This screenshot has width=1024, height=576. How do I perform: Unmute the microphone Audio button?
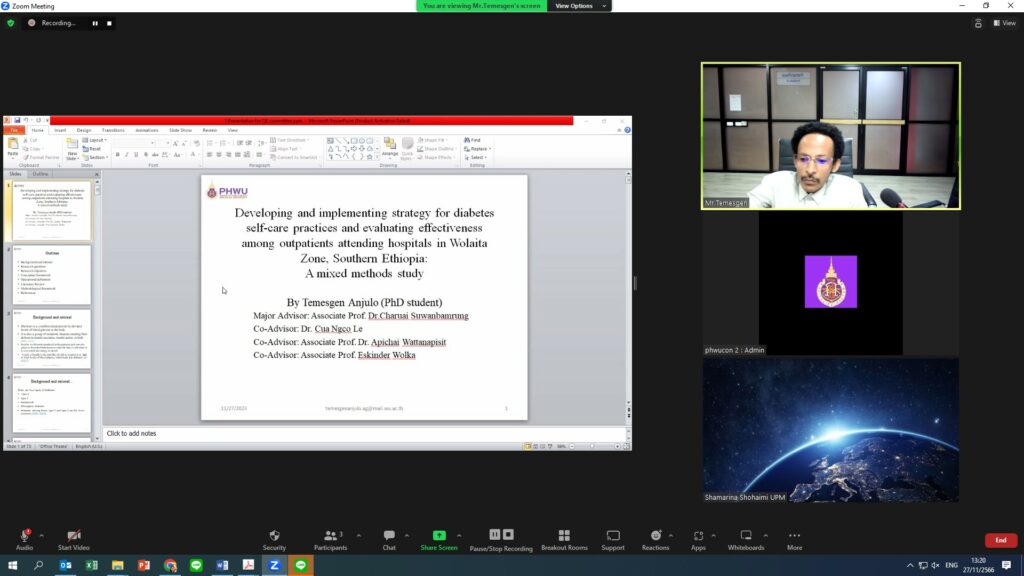click(24, 536)
